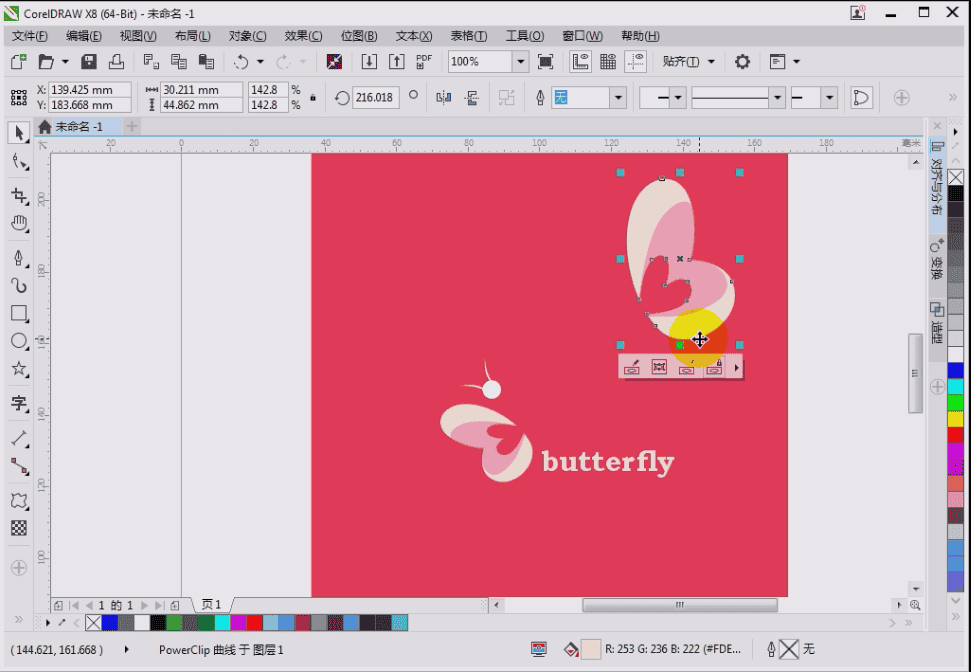Select the Transparency checkerboard tool

pyautogui.click(x=19, y=528)
